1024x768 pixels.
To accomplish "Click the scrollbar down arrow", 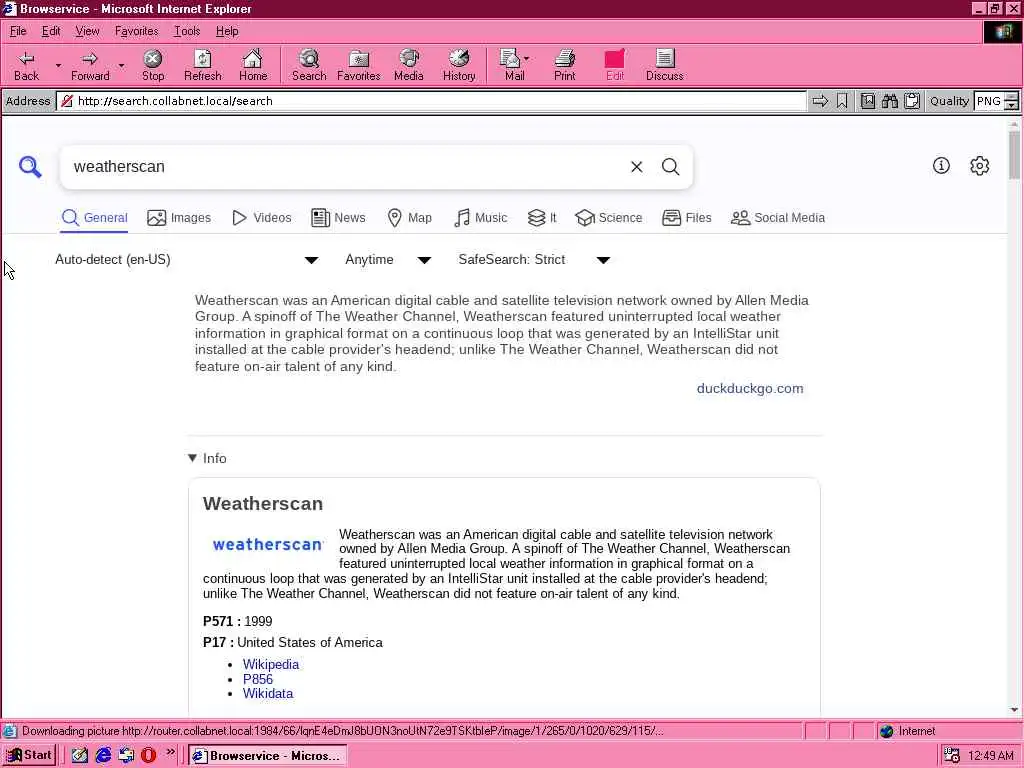I will click(1014, 710).
